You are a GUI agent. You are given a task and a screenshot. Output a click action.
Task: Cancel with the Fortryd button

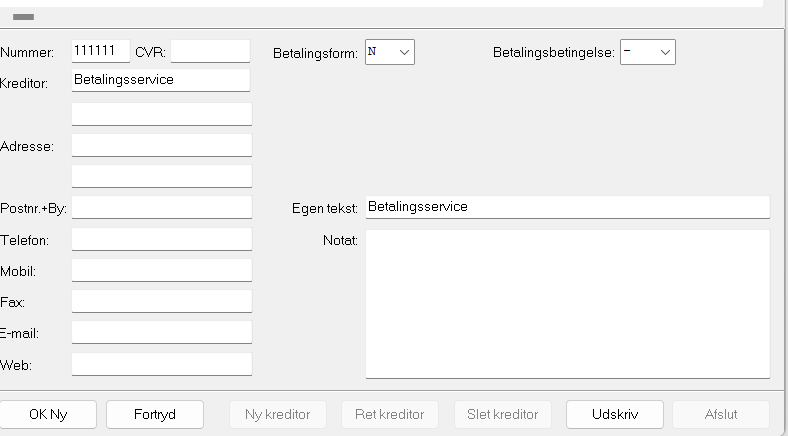155,414
